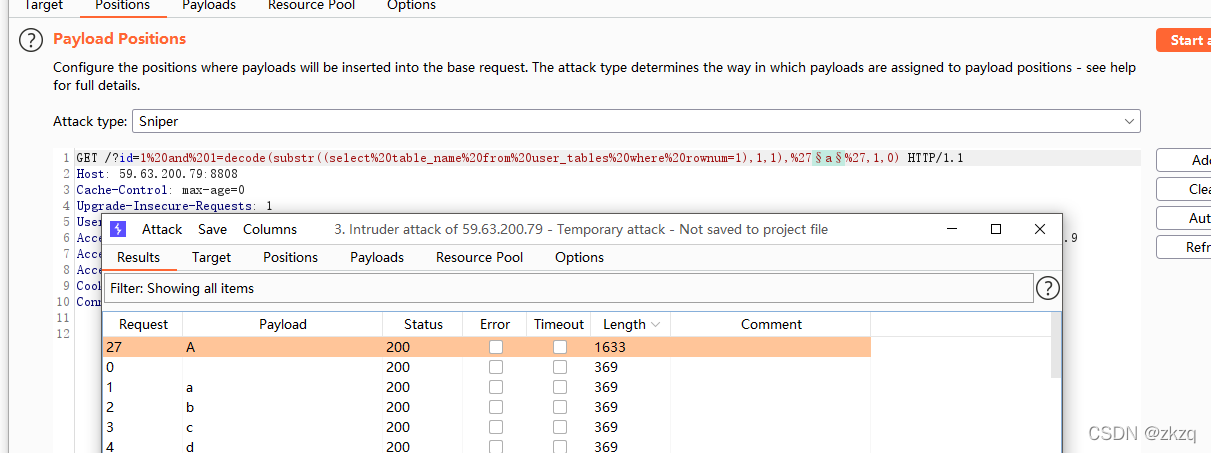Click the Host header line

pyautogui.click(x=157, y=174)
